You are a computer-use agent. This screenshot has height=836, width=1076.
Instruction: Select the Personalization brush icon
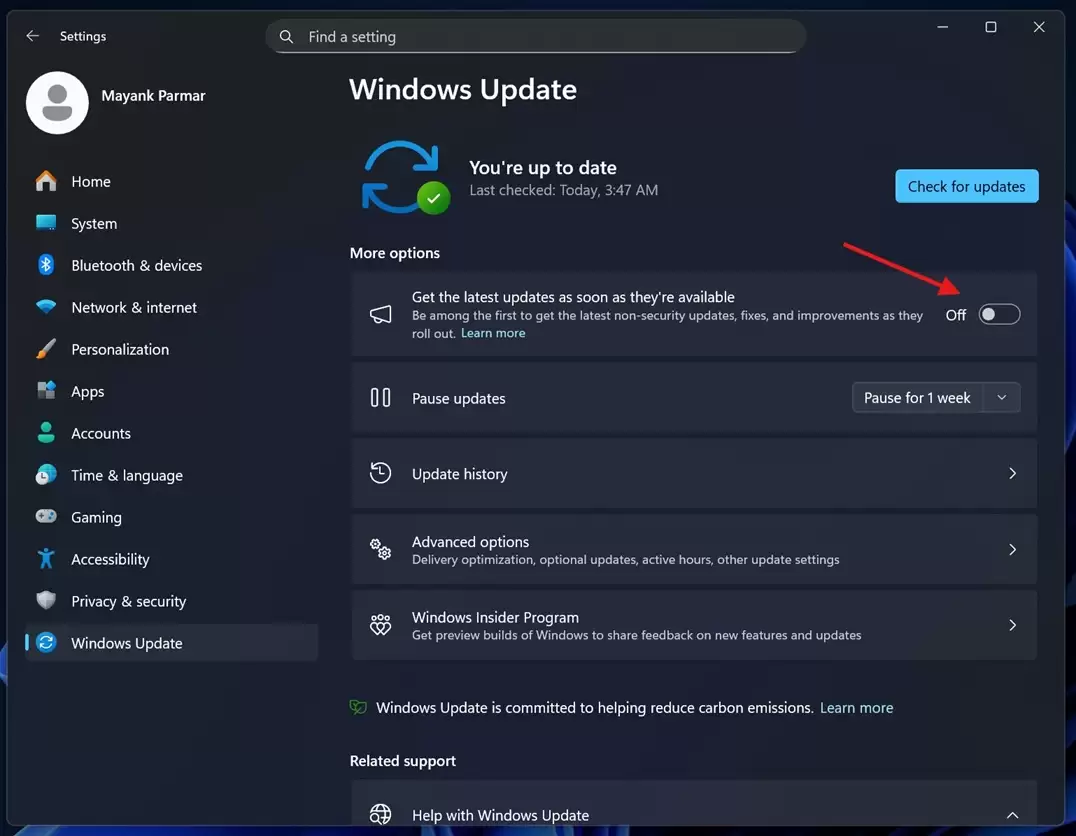46,349
